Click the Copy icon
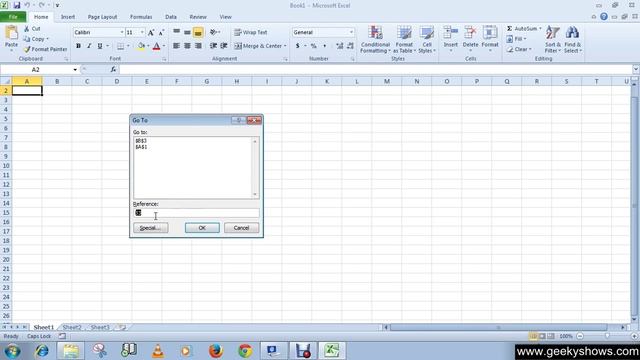Viewport: 640px width, 360px height. pyautogui.click(x=27, y=39)
